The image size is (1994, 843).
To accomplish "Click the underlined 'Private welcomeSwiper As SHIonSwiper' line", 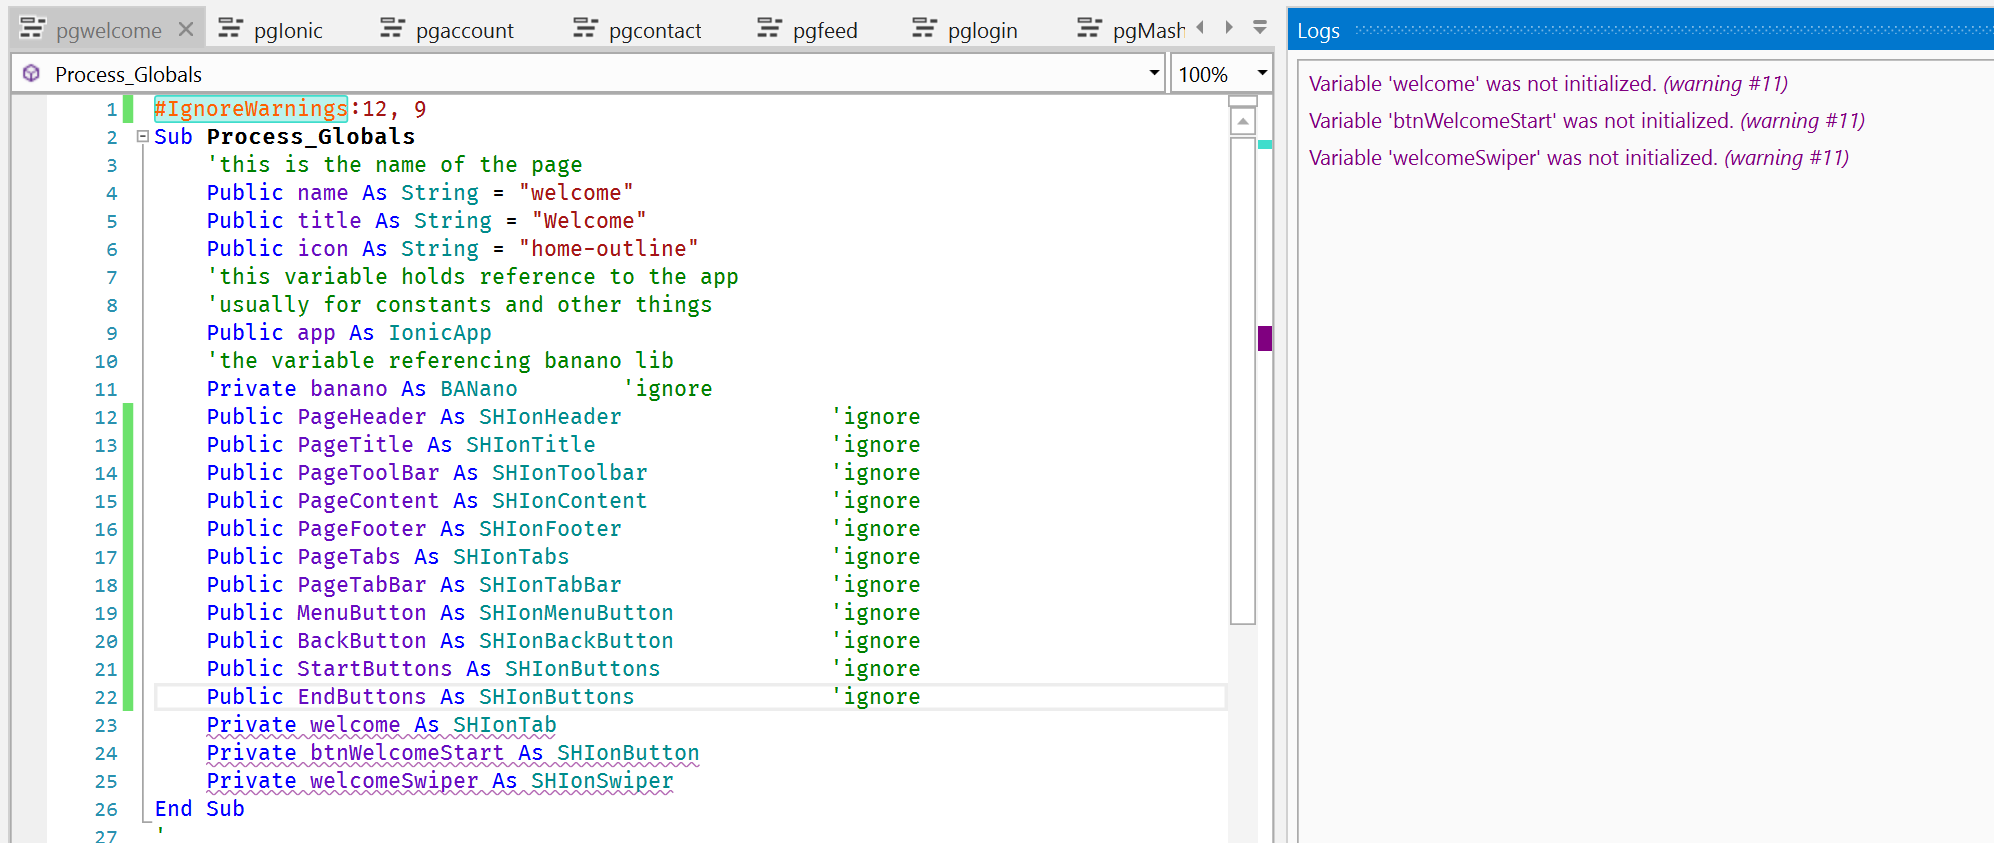I will 440,781.
